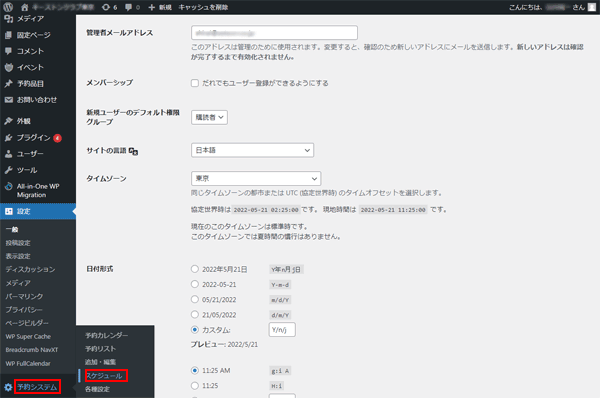Click the こんにちは greeting account link
Viewport: 600px width, 398px height.
[552, 7]
